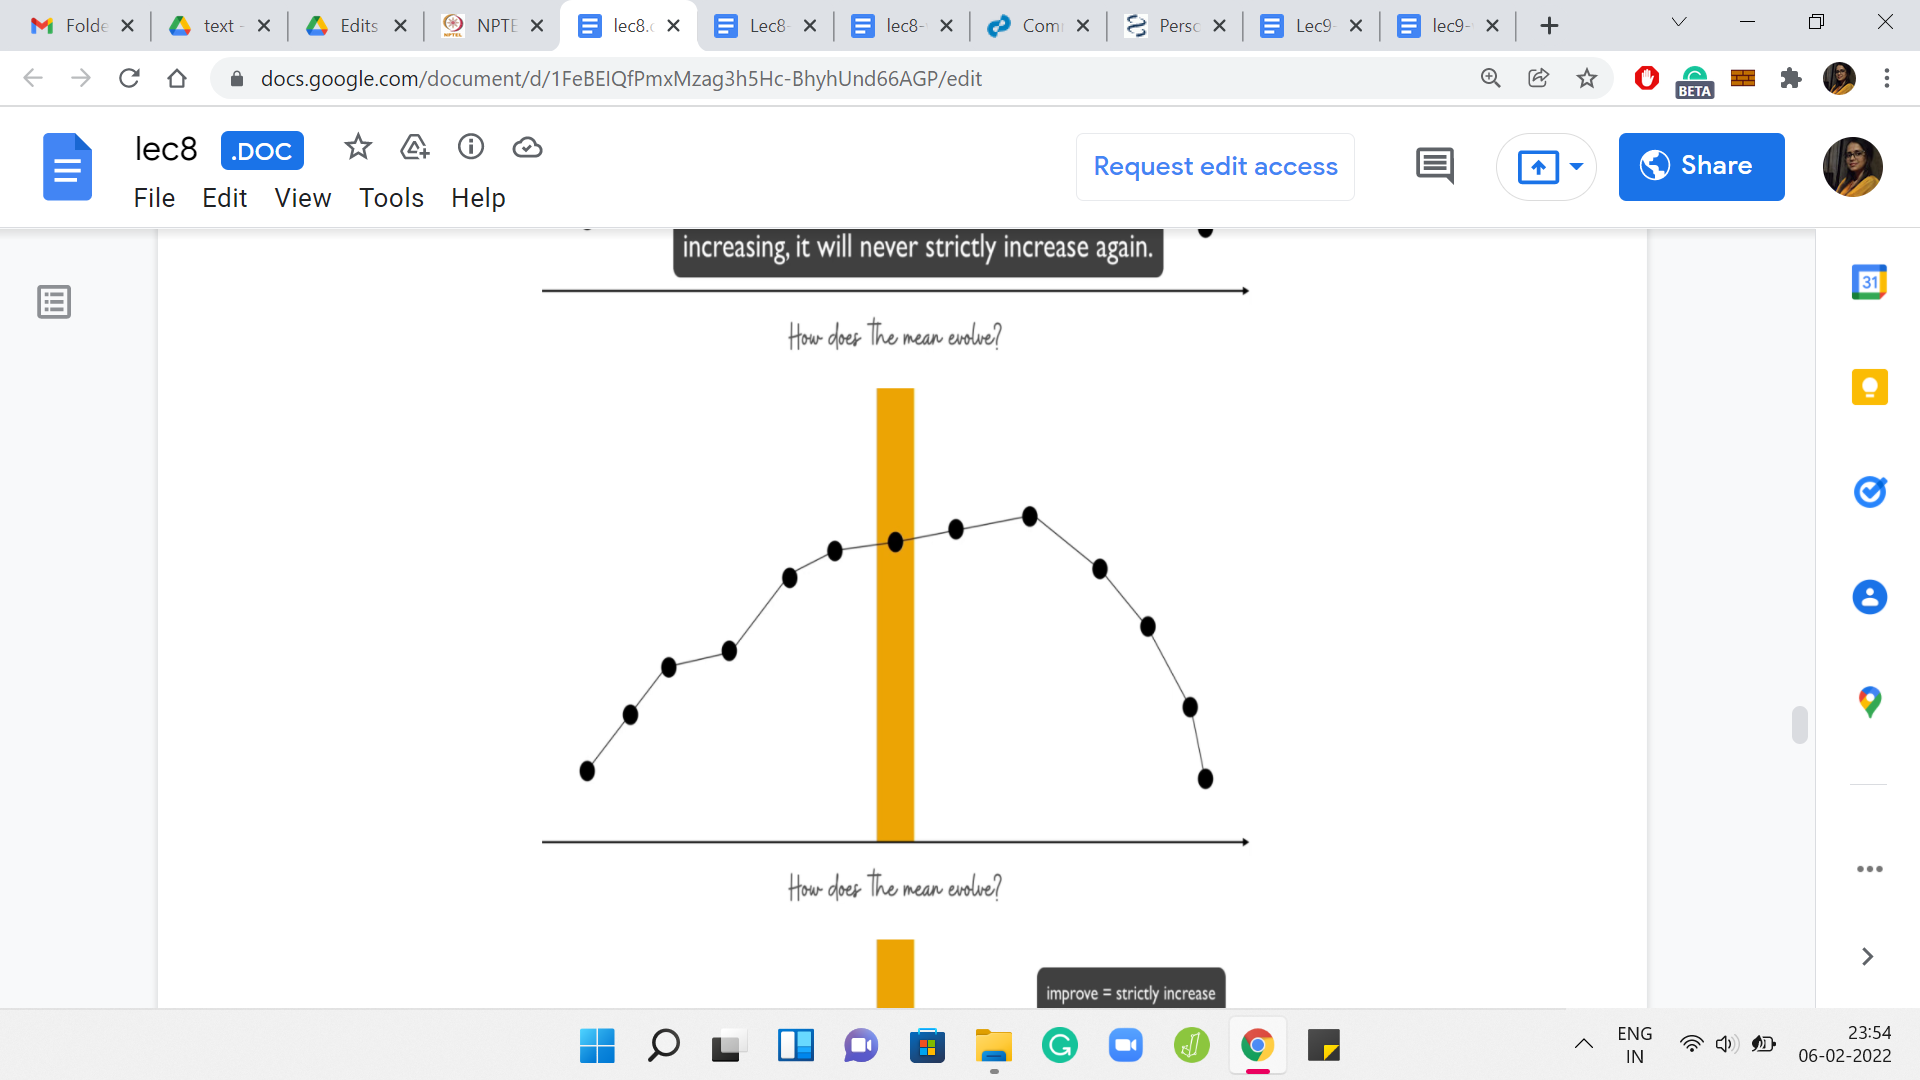The width and height of the screenshot is (1920, 1080).
Task: Expand the present to meeting dropdown
Action: (x=1576, y=166)
